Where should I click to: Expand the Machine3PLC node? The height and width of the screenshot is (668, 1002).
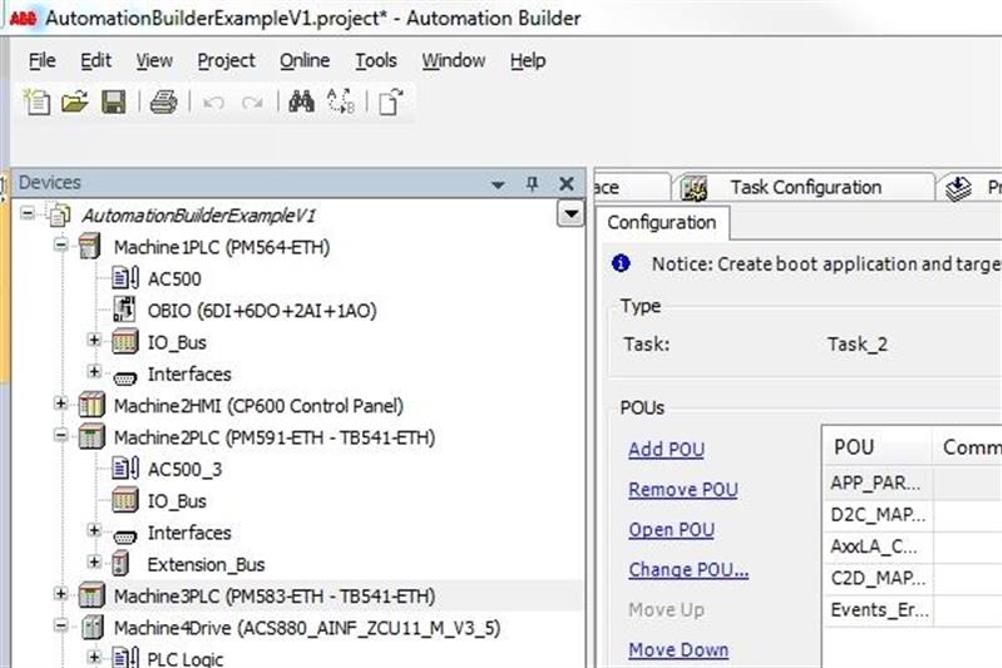[61, 594]
